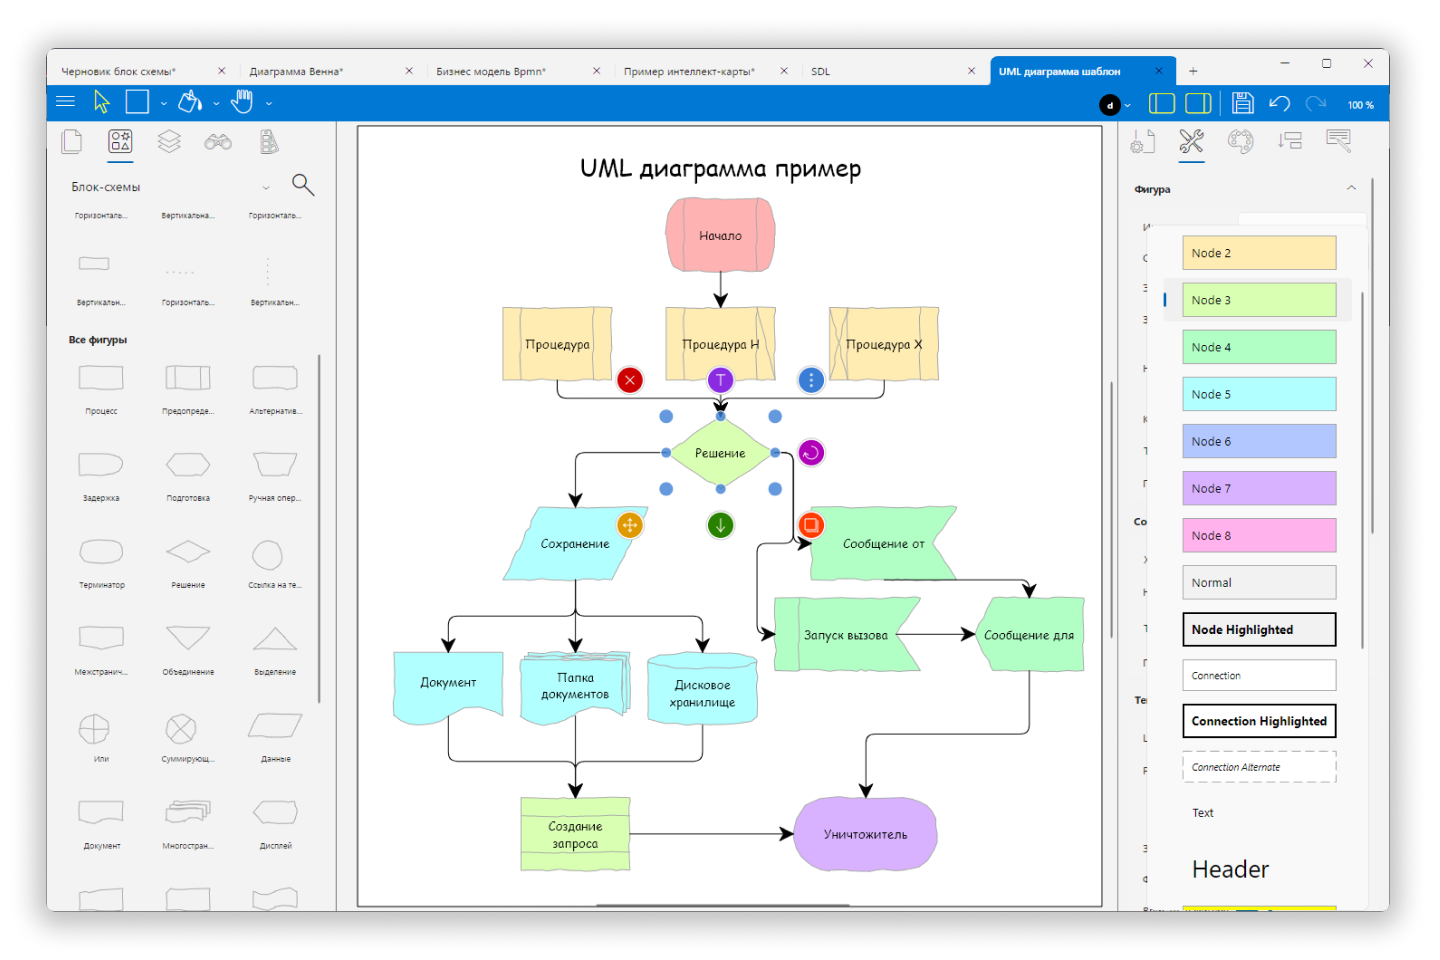
Task: Apply the Node 7 purple style
Action: point(1259,489)
